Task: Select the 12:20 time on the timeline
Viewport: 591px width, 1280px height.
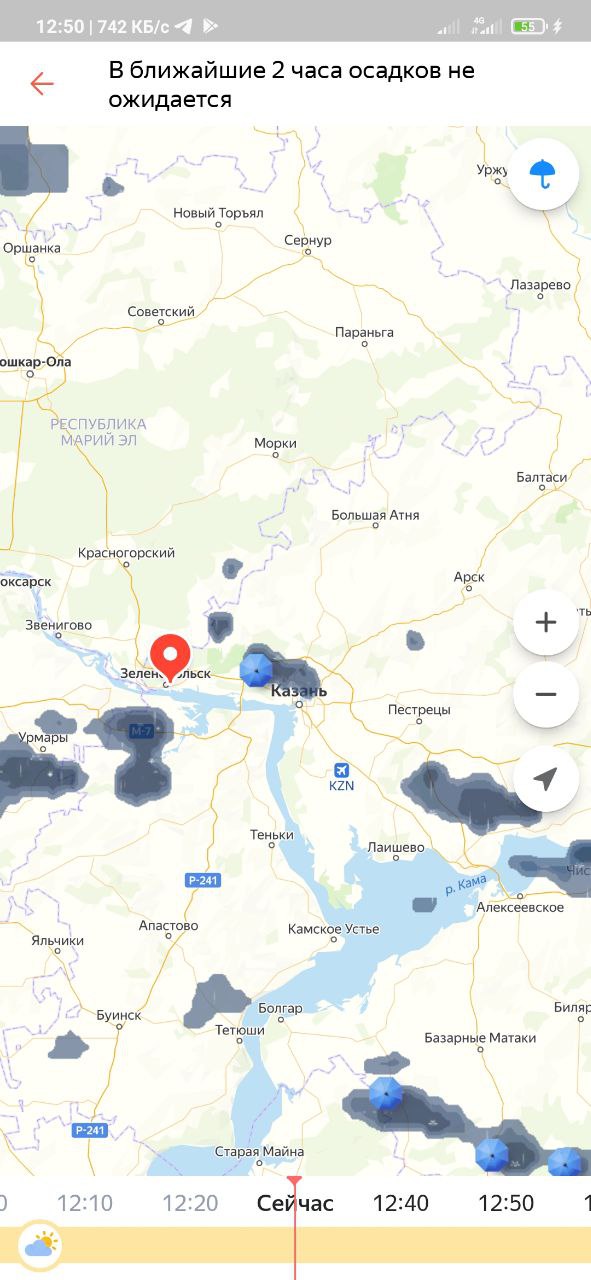Action: pos(190,1203)
